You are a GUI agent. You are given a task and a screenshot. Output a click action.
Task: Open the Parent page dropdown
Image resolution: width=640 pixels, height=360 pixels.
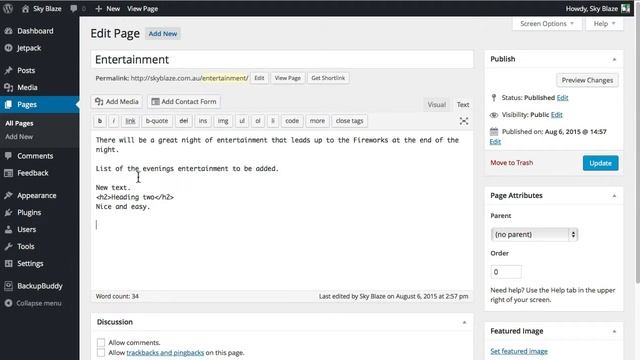(534, 234)
